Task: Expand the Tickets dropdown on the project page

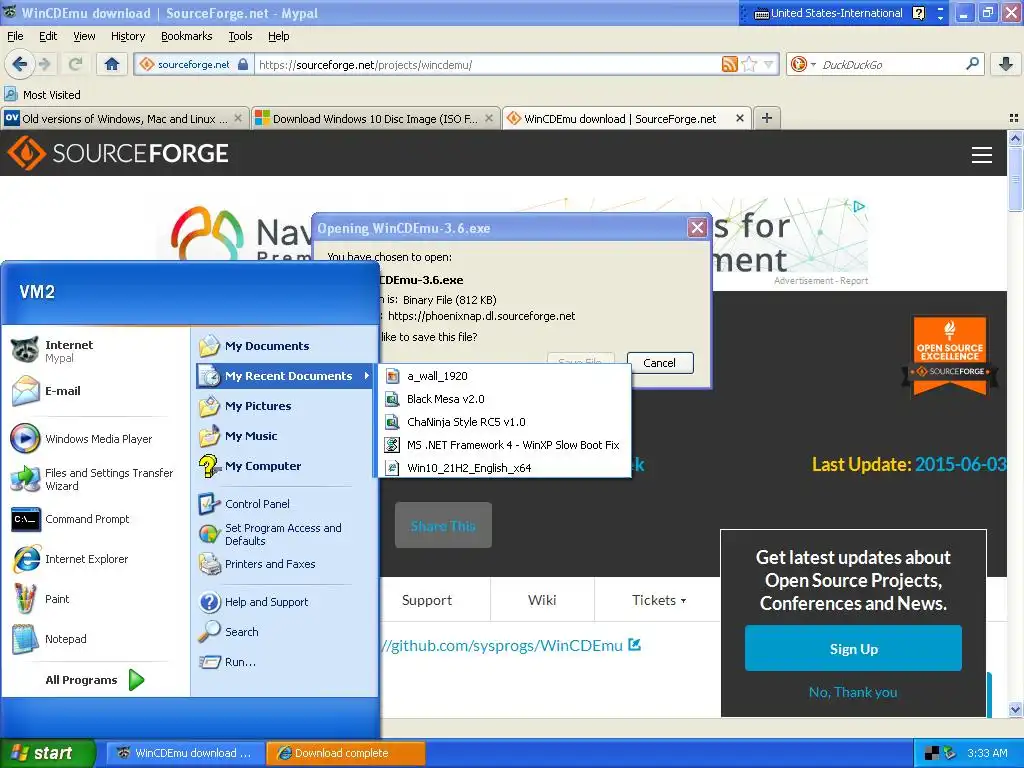Action: (x=658, y=600)
